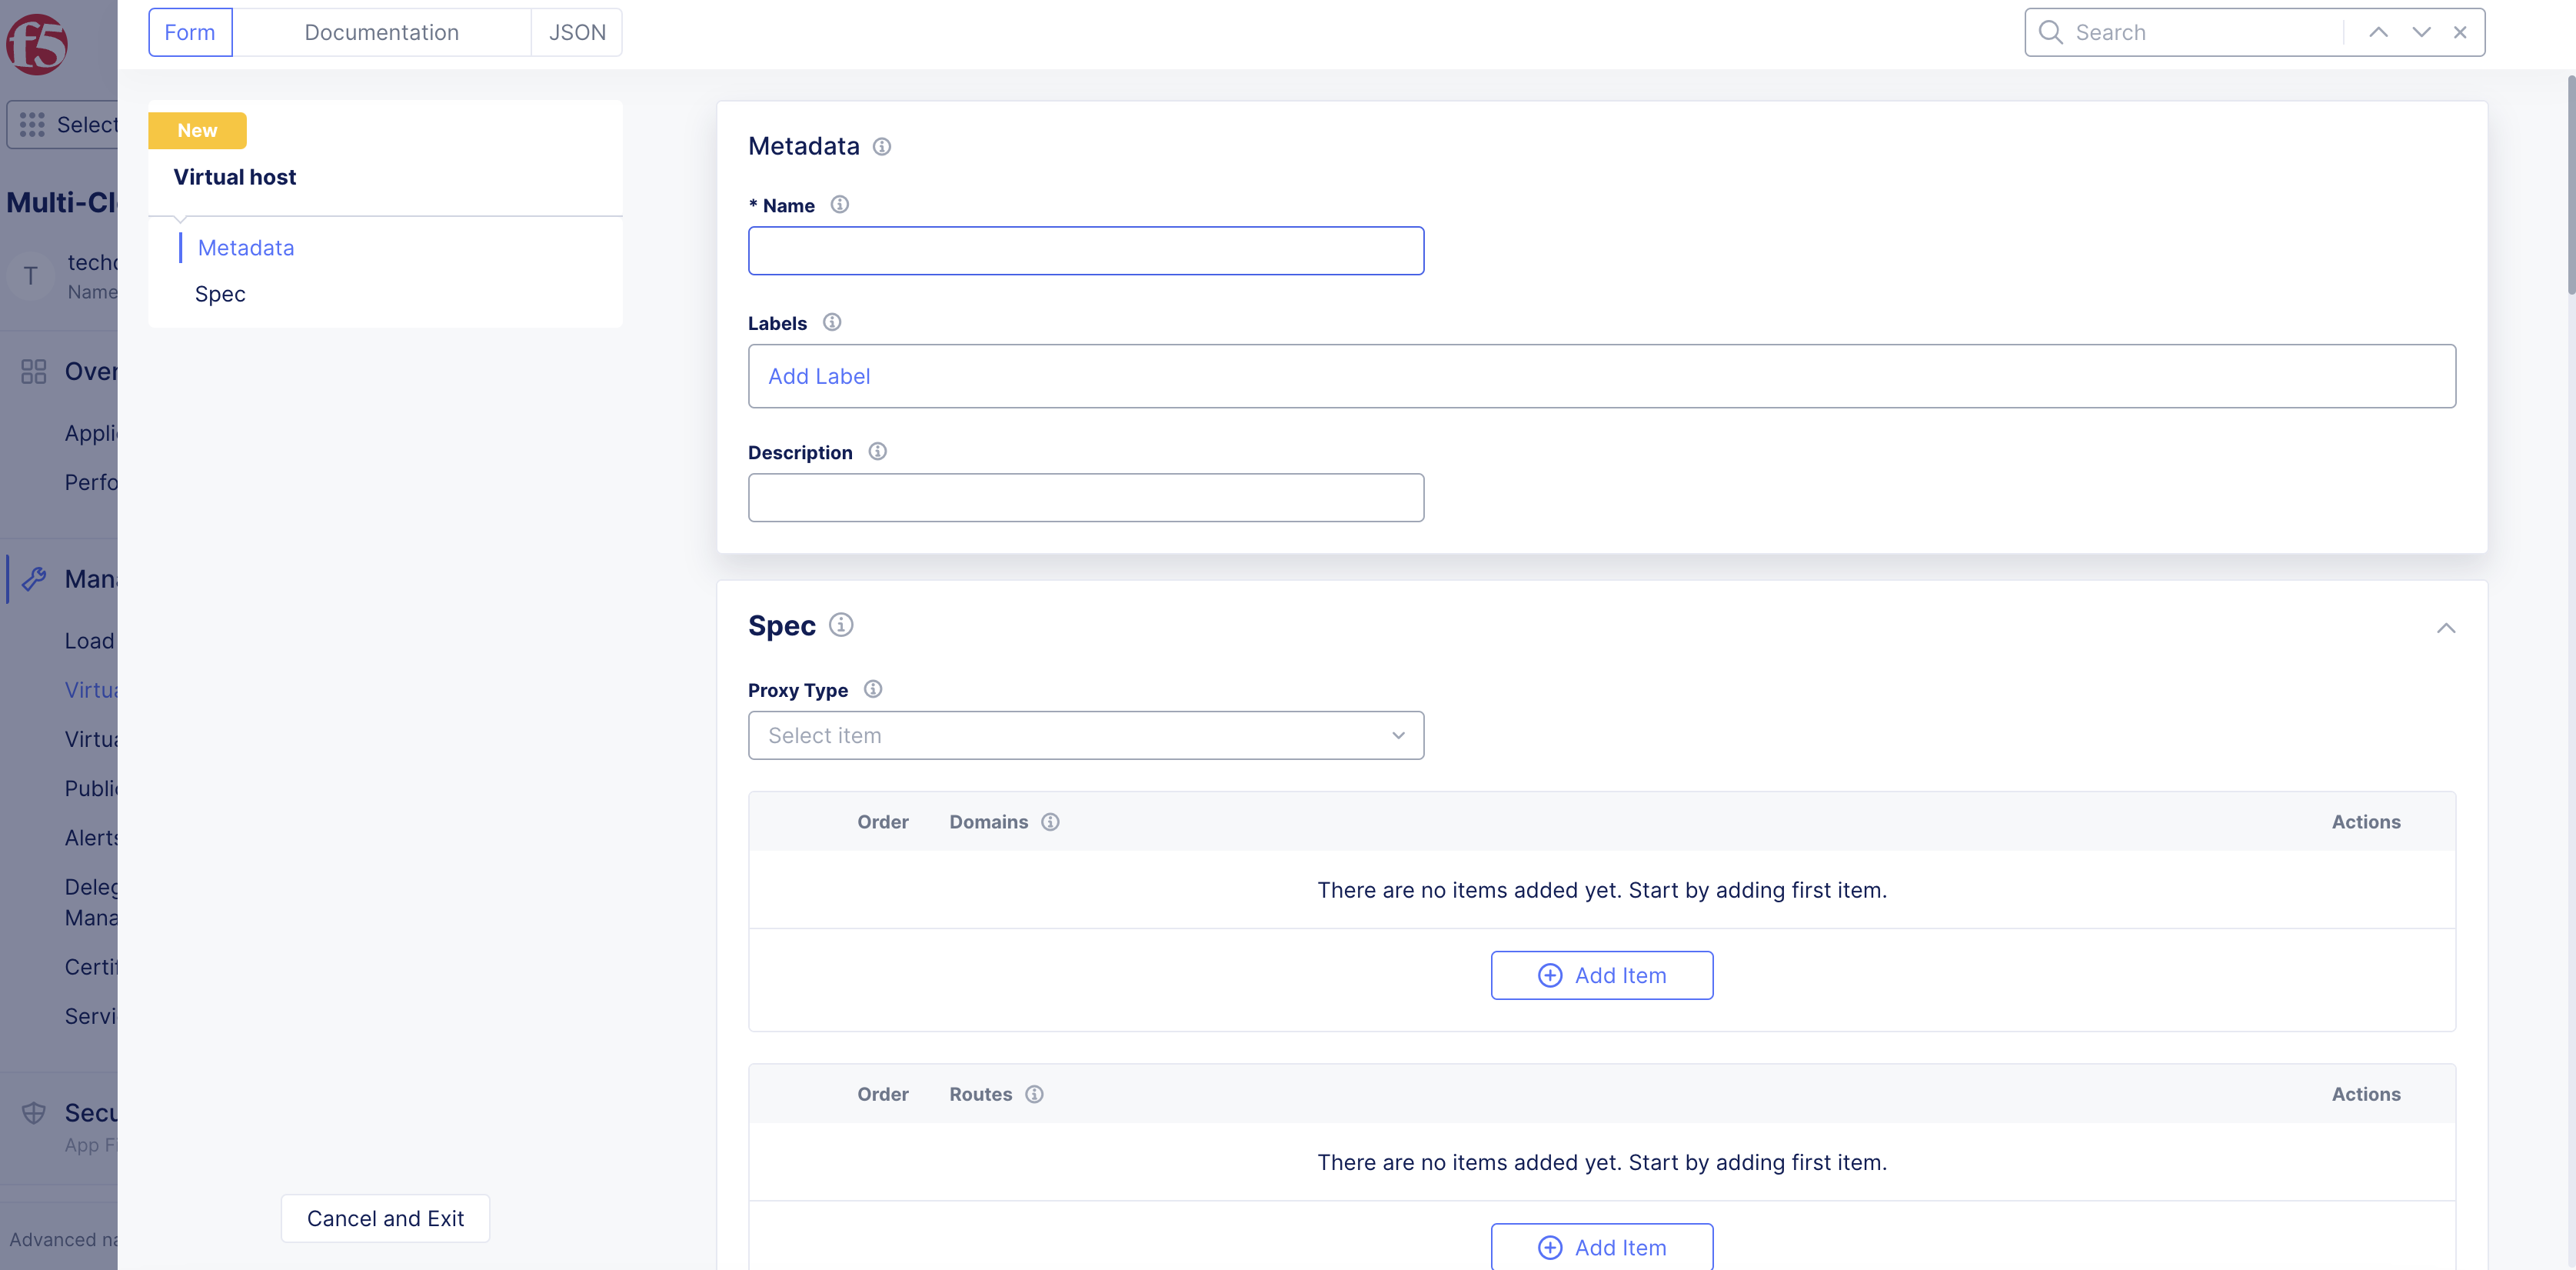The height and width of the screenshot is (1270, 2576).
Task: Switch to the Documentation tab
Action: pos(381,32)
